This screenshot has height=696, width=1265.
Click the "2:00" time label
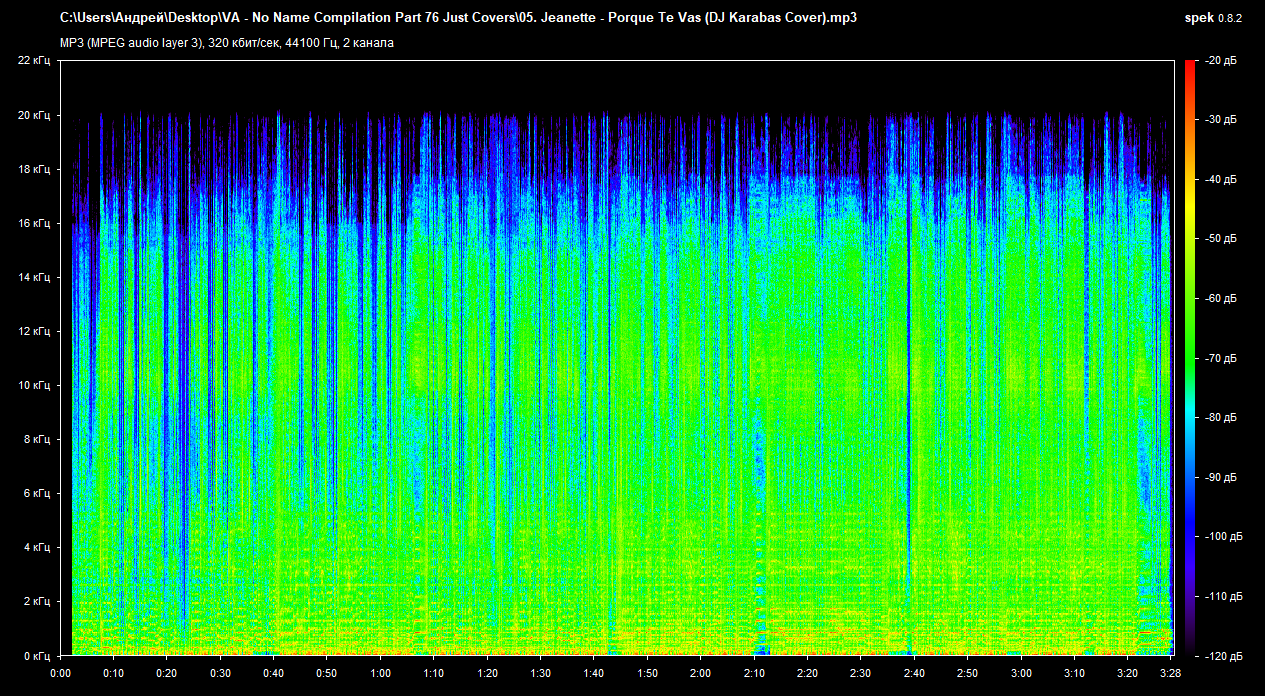[x=702, y=673]
